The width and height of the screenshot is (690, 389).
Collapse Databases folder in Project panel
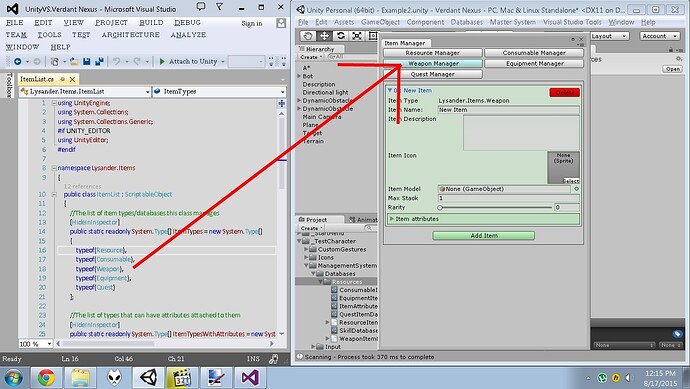click(x=313, y=274)
